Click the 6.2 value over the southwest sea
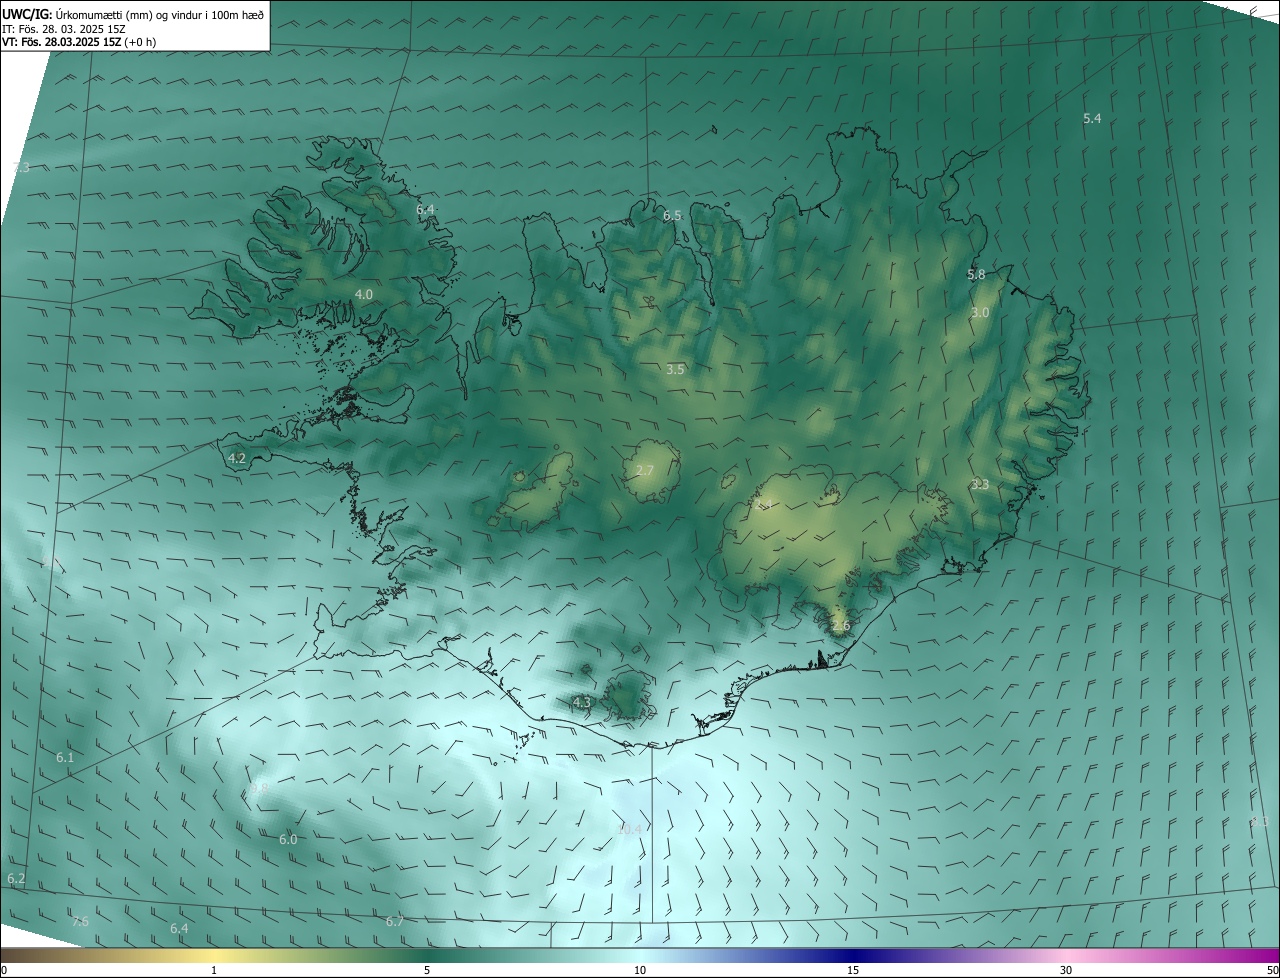 pos(16,879)
